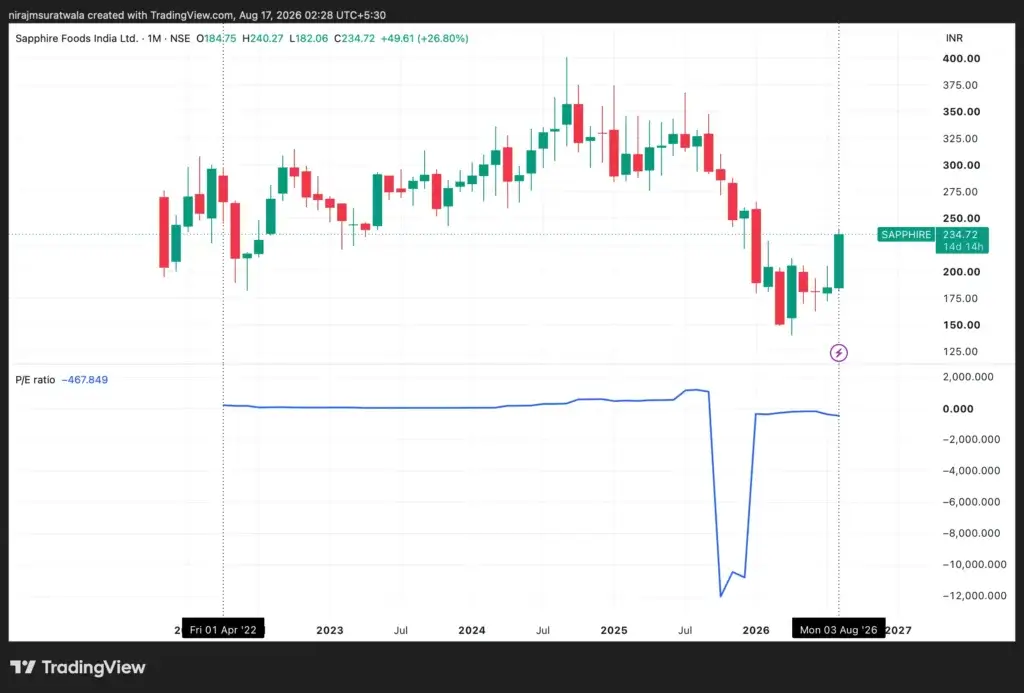The width and height of the screenshot is (1024, 693).
Task: Click the 234.72 current price label
Action: [x=960, y=234]
